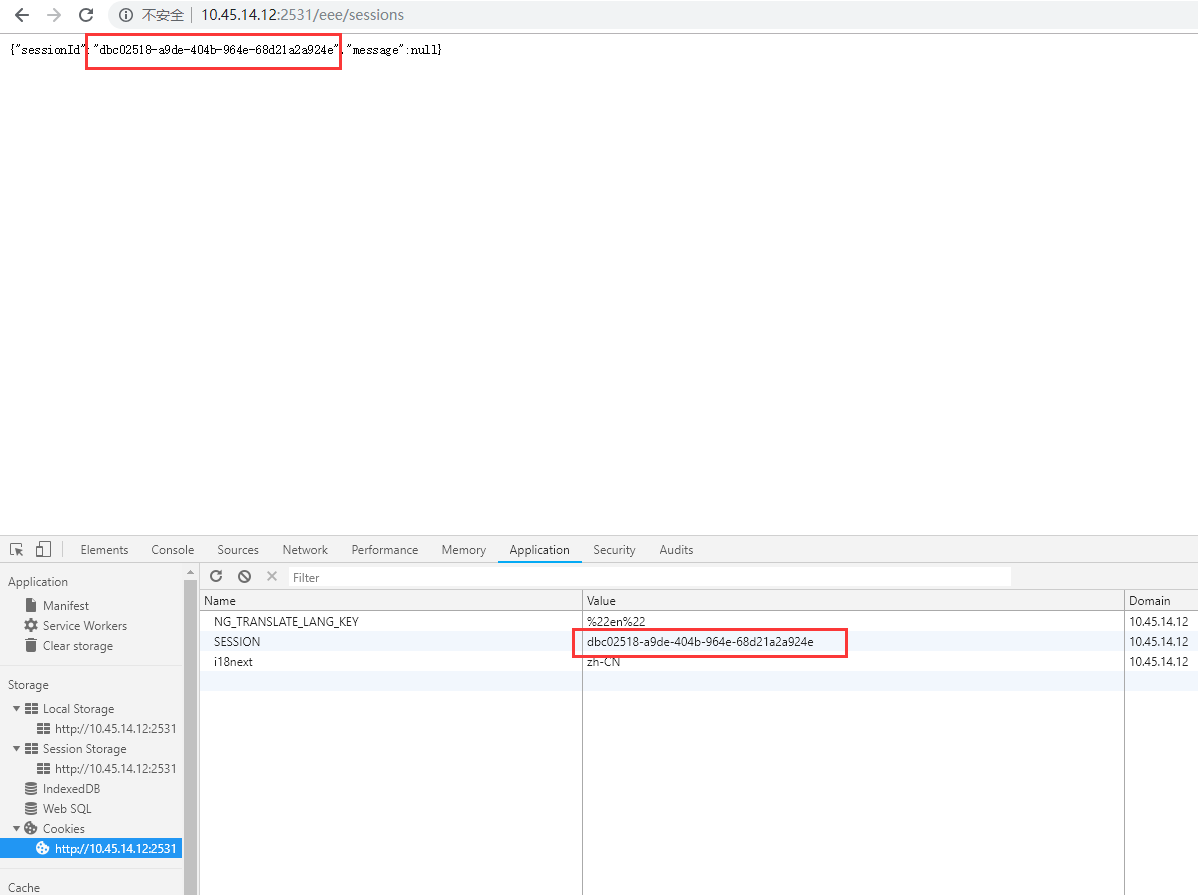This screenshot has height=895, width=1198.
Task: Open site info icon in address bar
Action: pos(125,15)
